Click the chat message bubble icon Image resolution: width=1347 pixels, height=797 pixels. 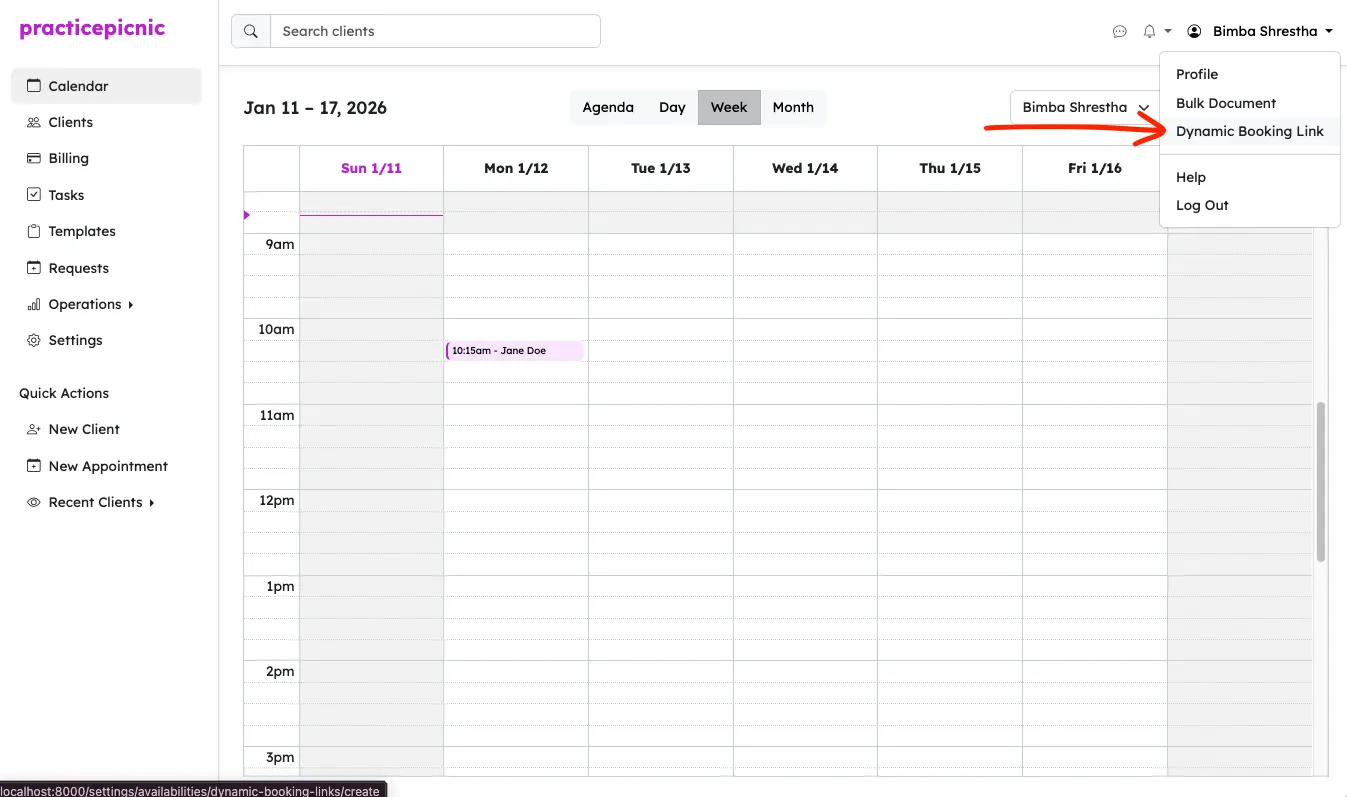pos(1119,32)
